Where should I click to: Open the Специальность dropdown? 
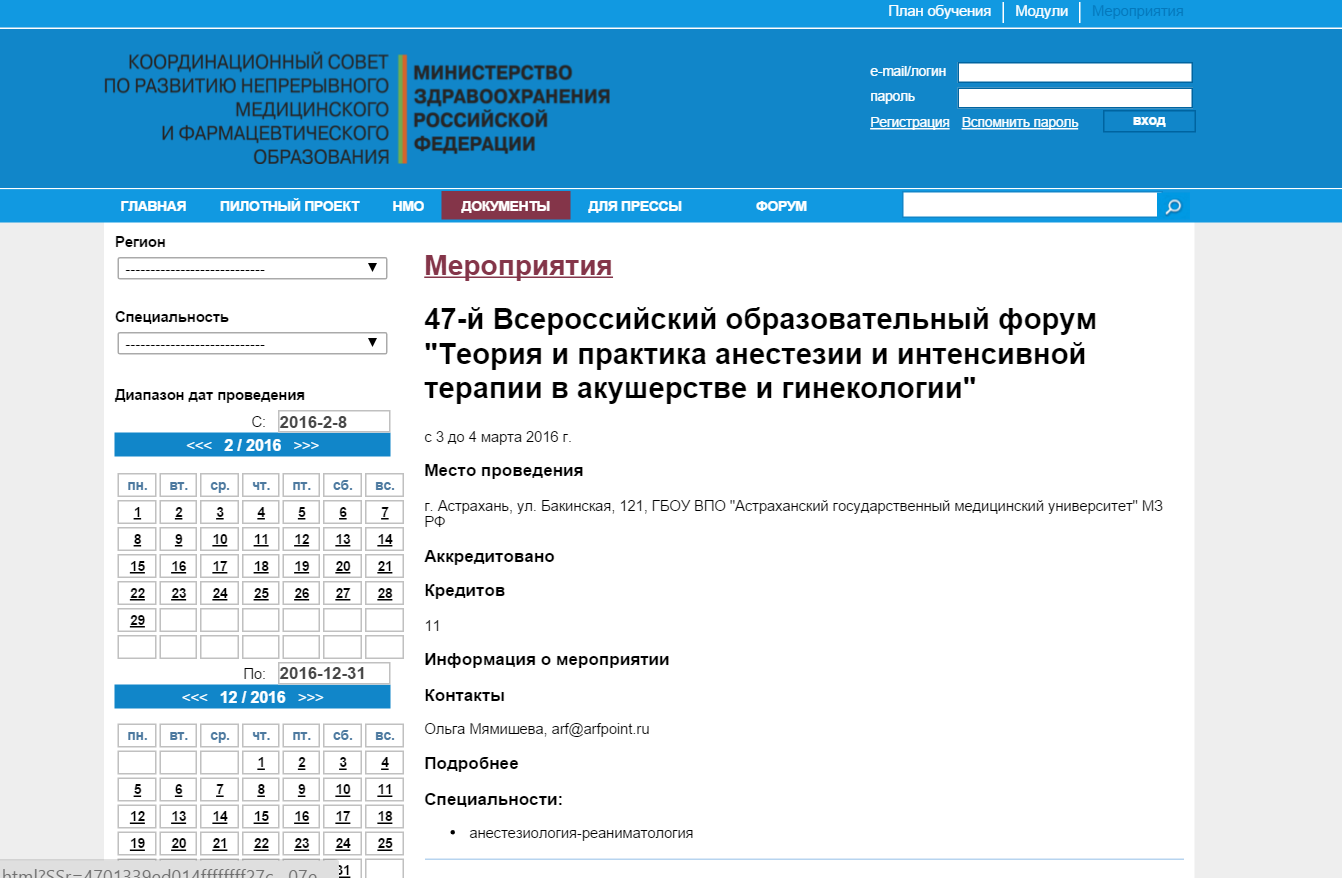point(252,343)
